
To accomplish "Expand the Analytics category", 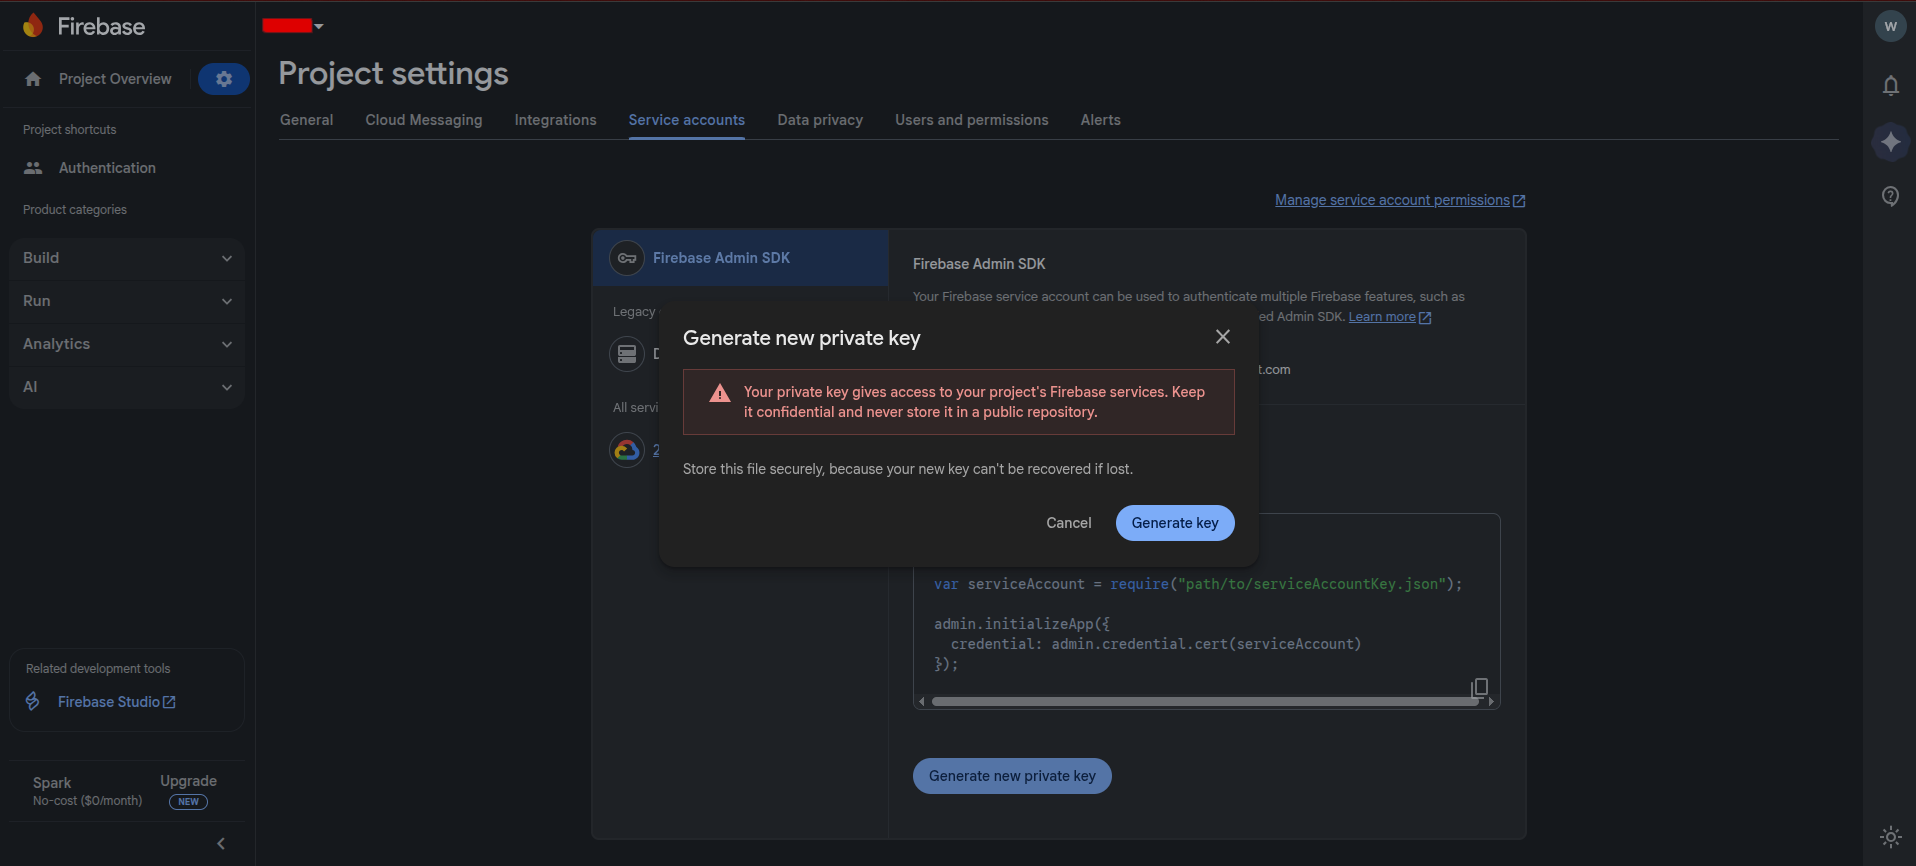I will coord(127,344).
